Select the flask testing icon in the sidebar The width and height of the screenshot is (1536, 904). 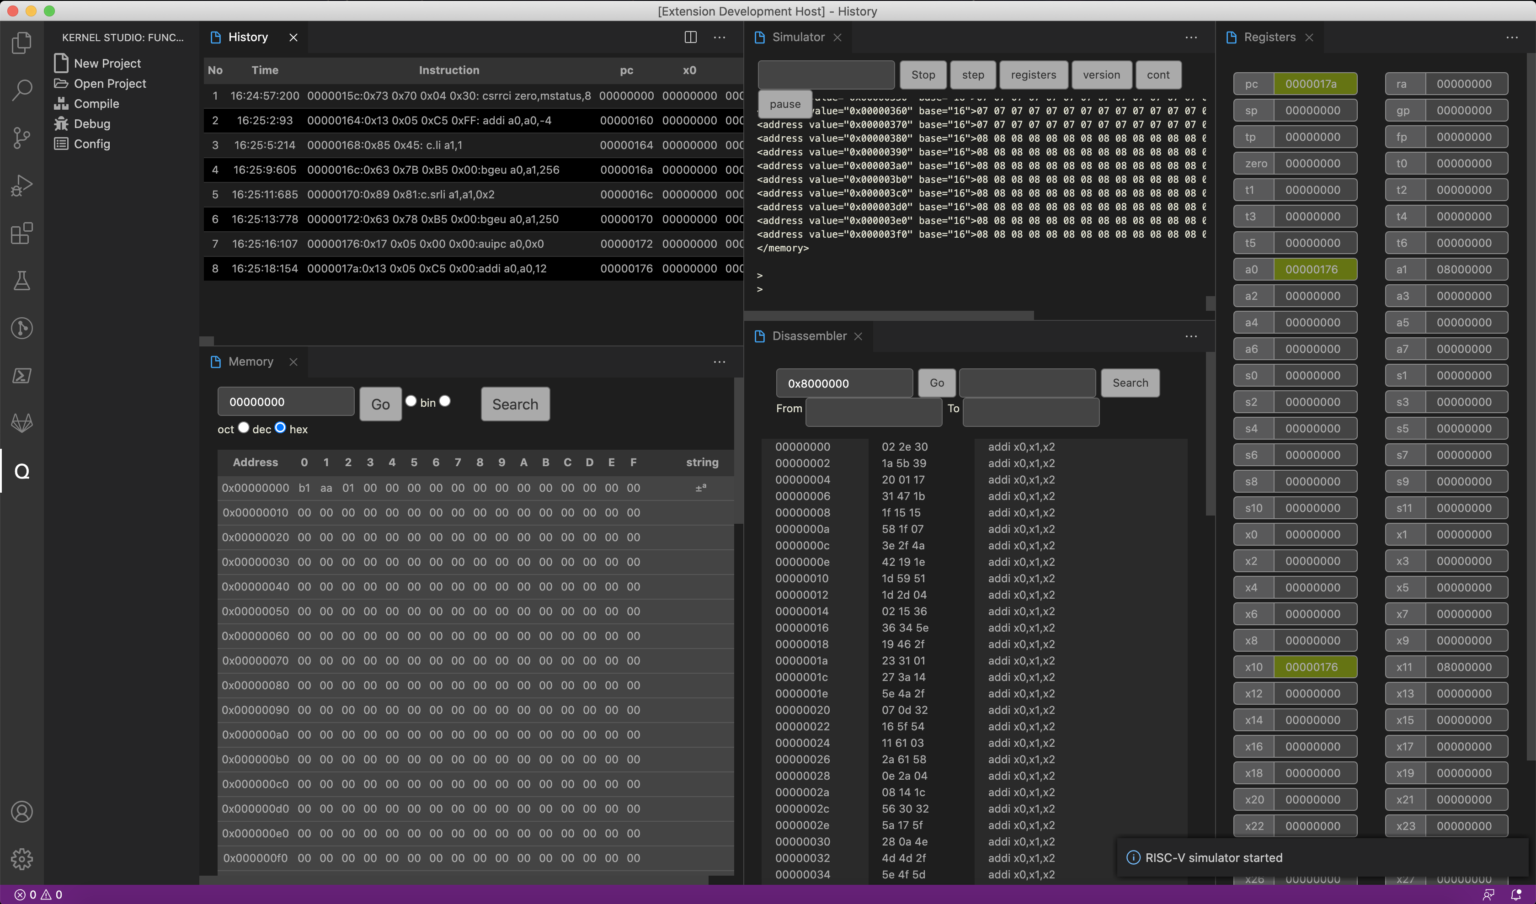pyautogui.click(x=22, y=281)
